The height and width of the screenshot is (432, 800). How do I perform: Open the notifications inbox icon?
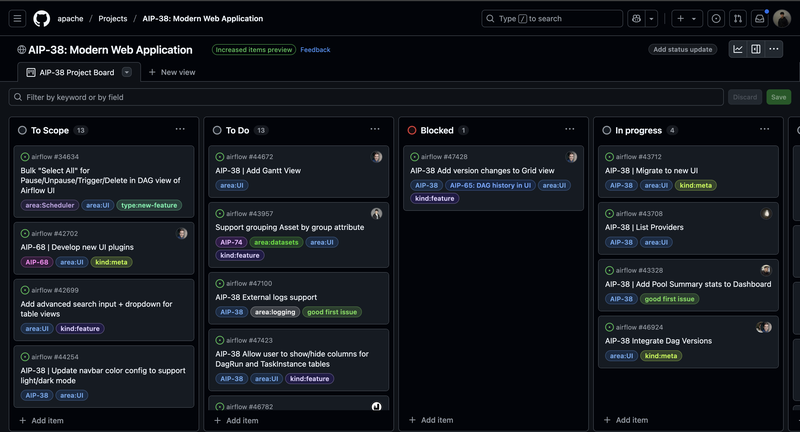tap(760, 19)
